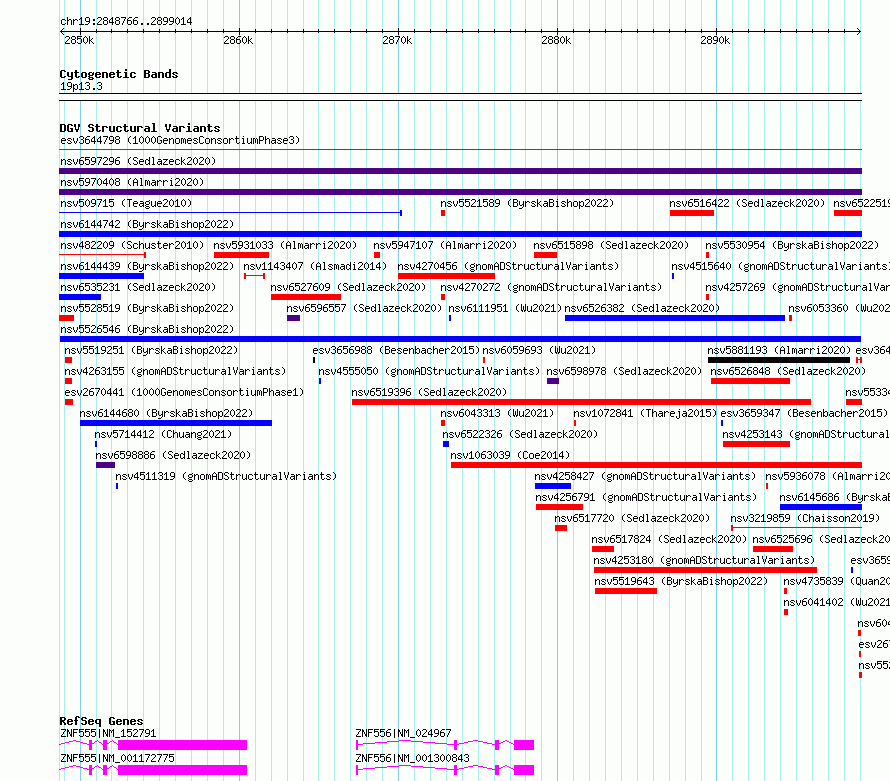
Task: Select nsv482209 (Schuster2010) label
Action: (x=132, y=245)
